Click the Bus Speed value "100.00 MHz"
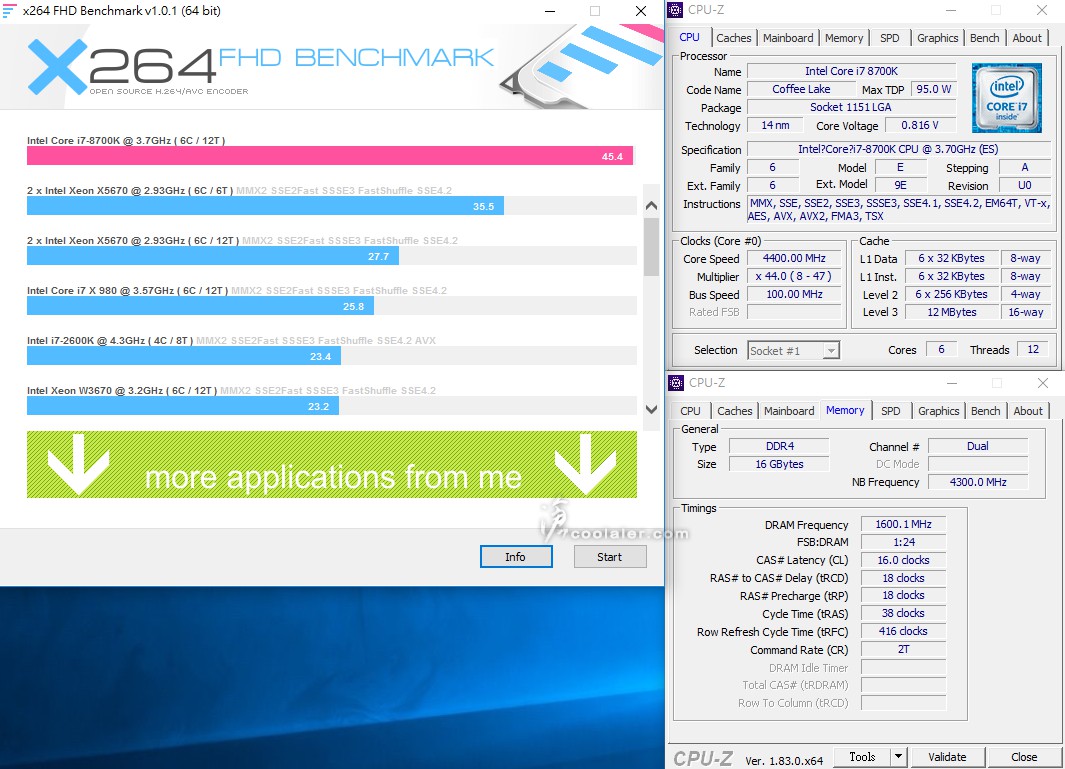Viewport: 1065px width, 769px height. pos(794,294)
